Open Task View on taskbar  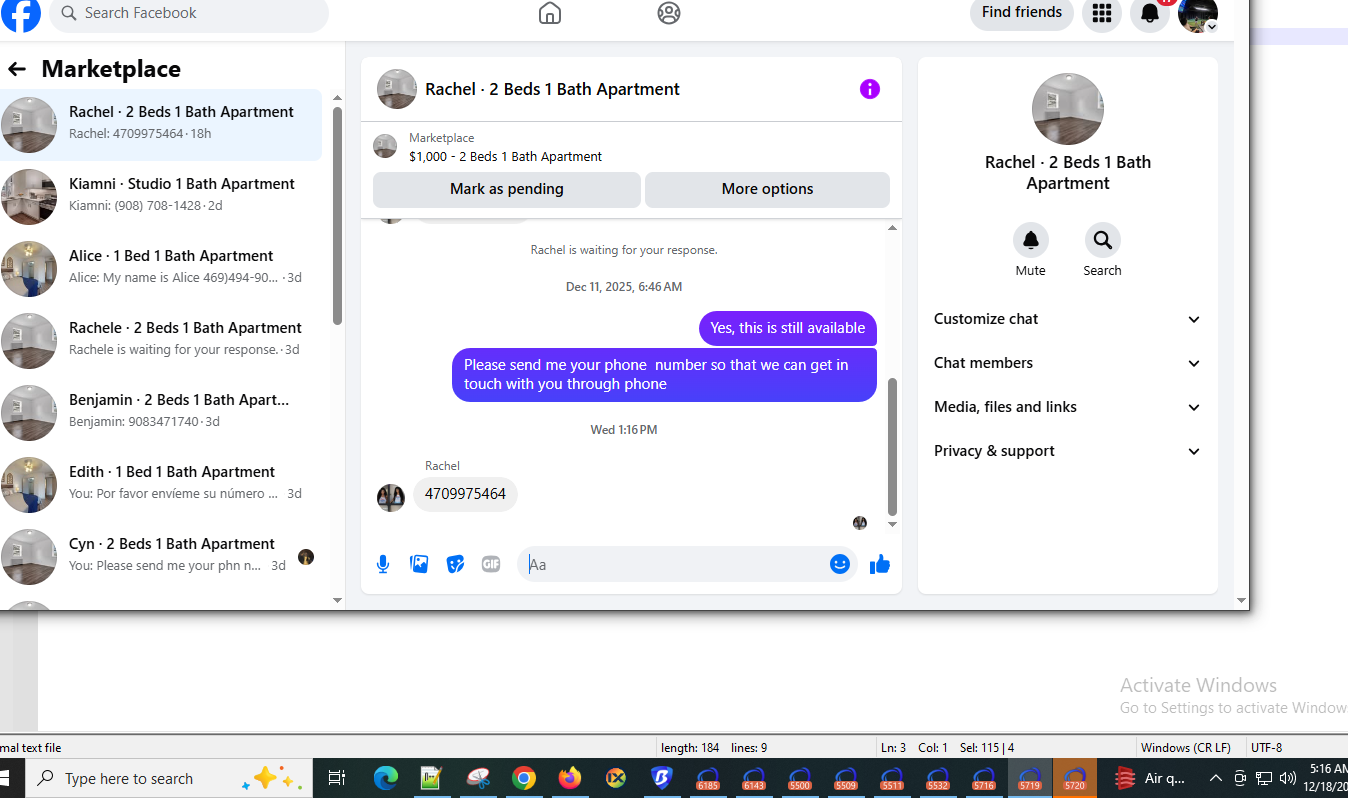[337, 778]
